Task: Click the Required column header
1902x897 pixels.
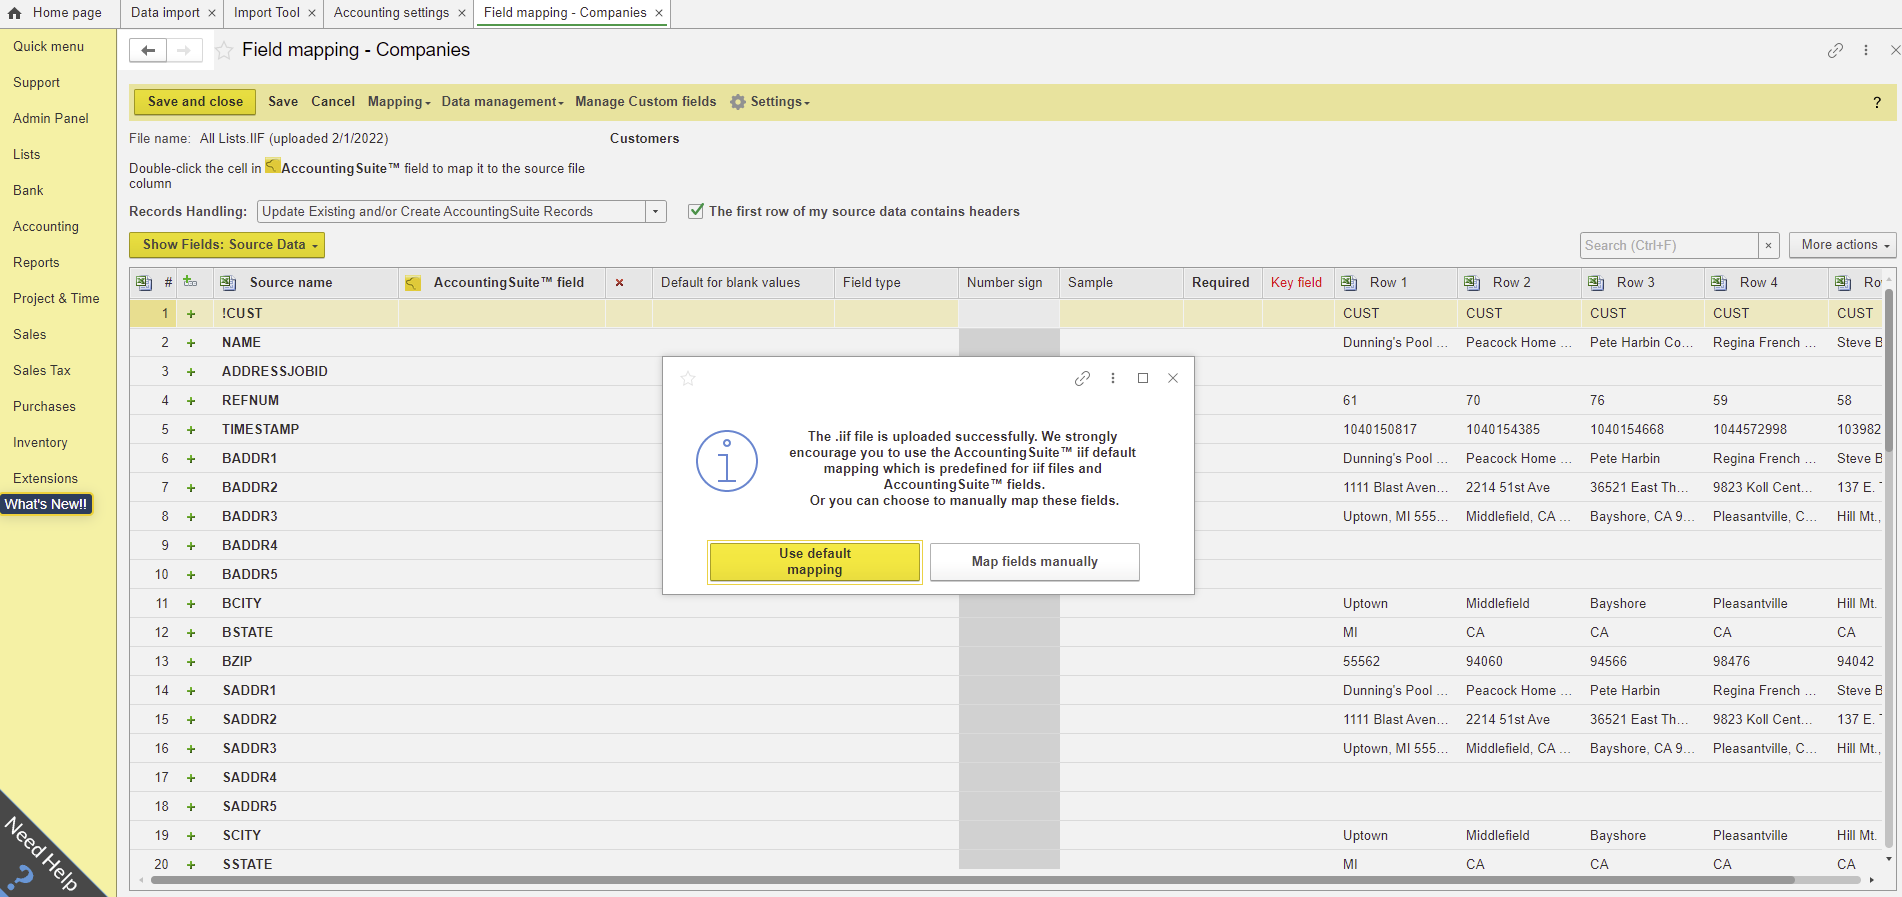Action: pos(1221,283)
